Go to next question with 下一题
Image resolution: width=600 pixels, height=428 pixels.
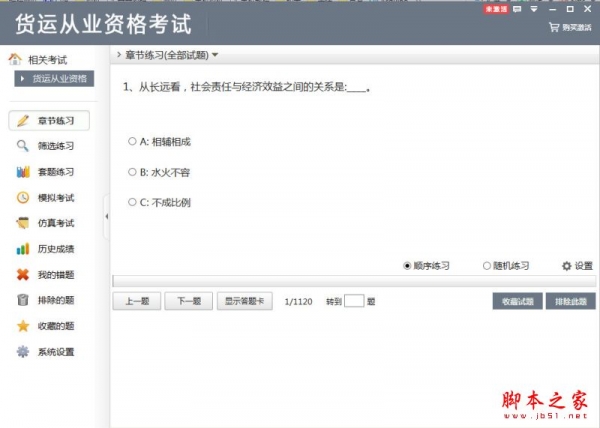[x=189, y=301]
